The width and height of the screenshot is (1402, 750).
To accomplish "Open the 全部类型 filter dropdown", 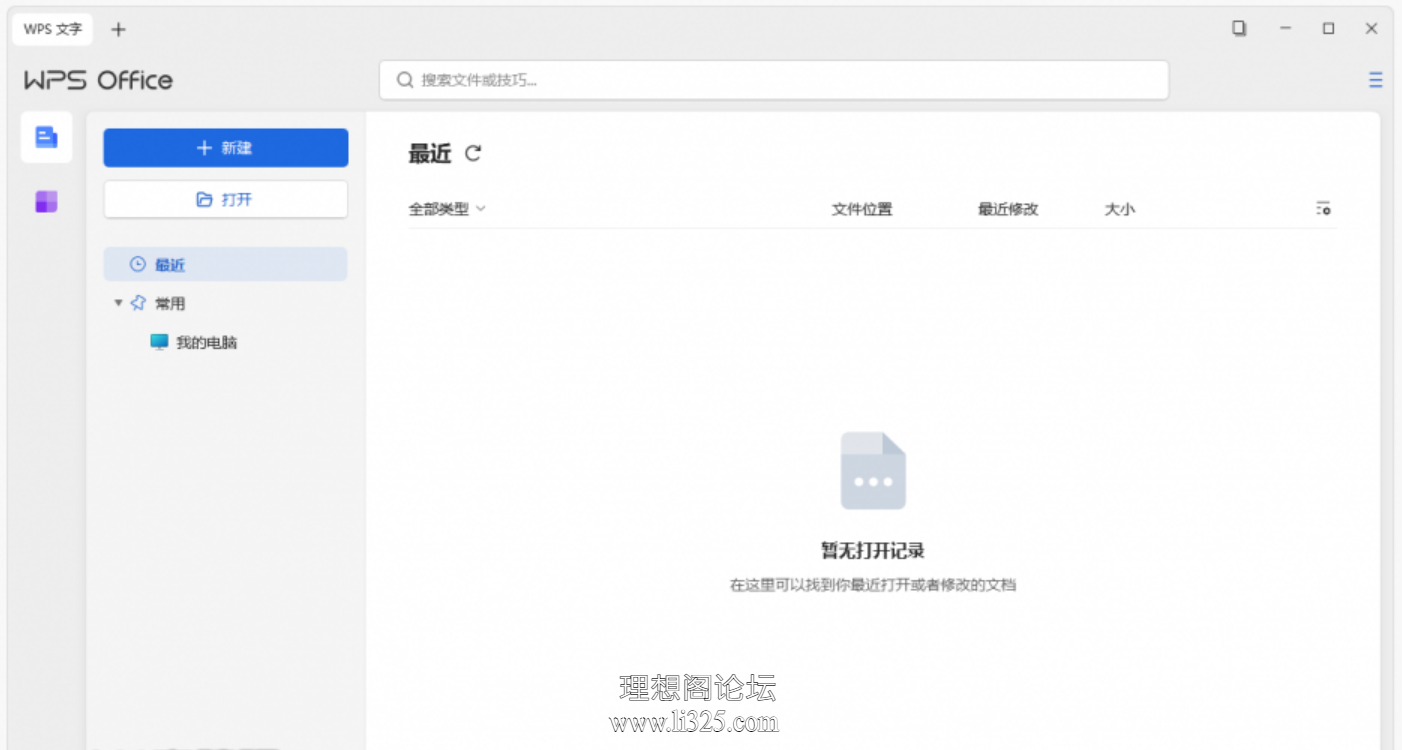I will click(447, 209).
